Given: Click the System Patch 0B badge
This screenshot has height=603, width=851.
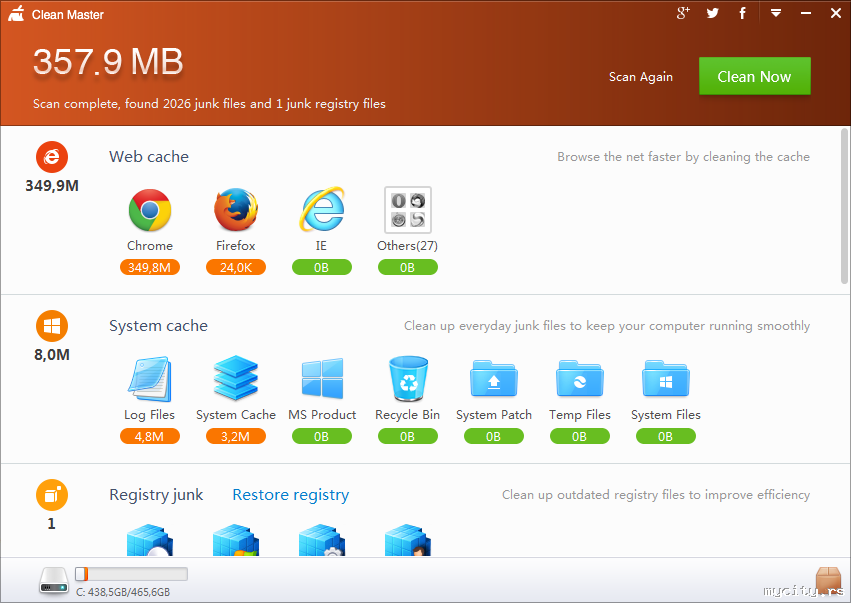Looking at the screenshot, I should point(494,436).
